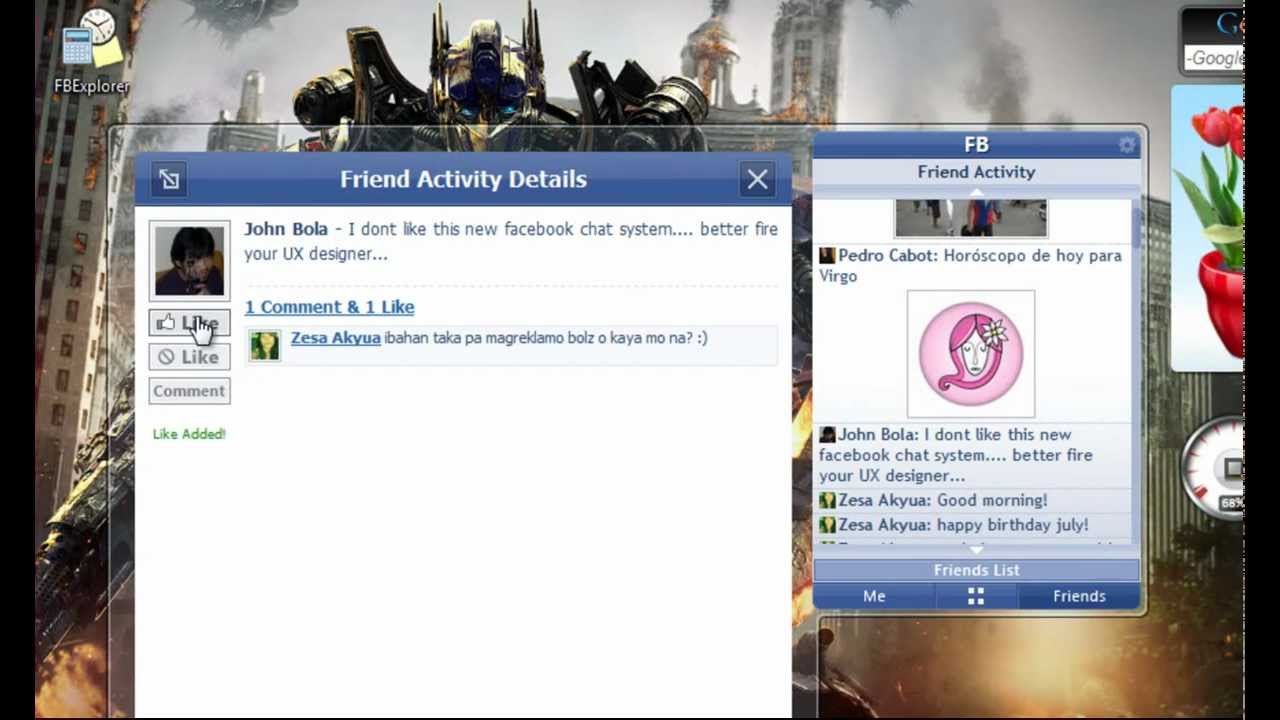Click the Comment button

[189, 391]
